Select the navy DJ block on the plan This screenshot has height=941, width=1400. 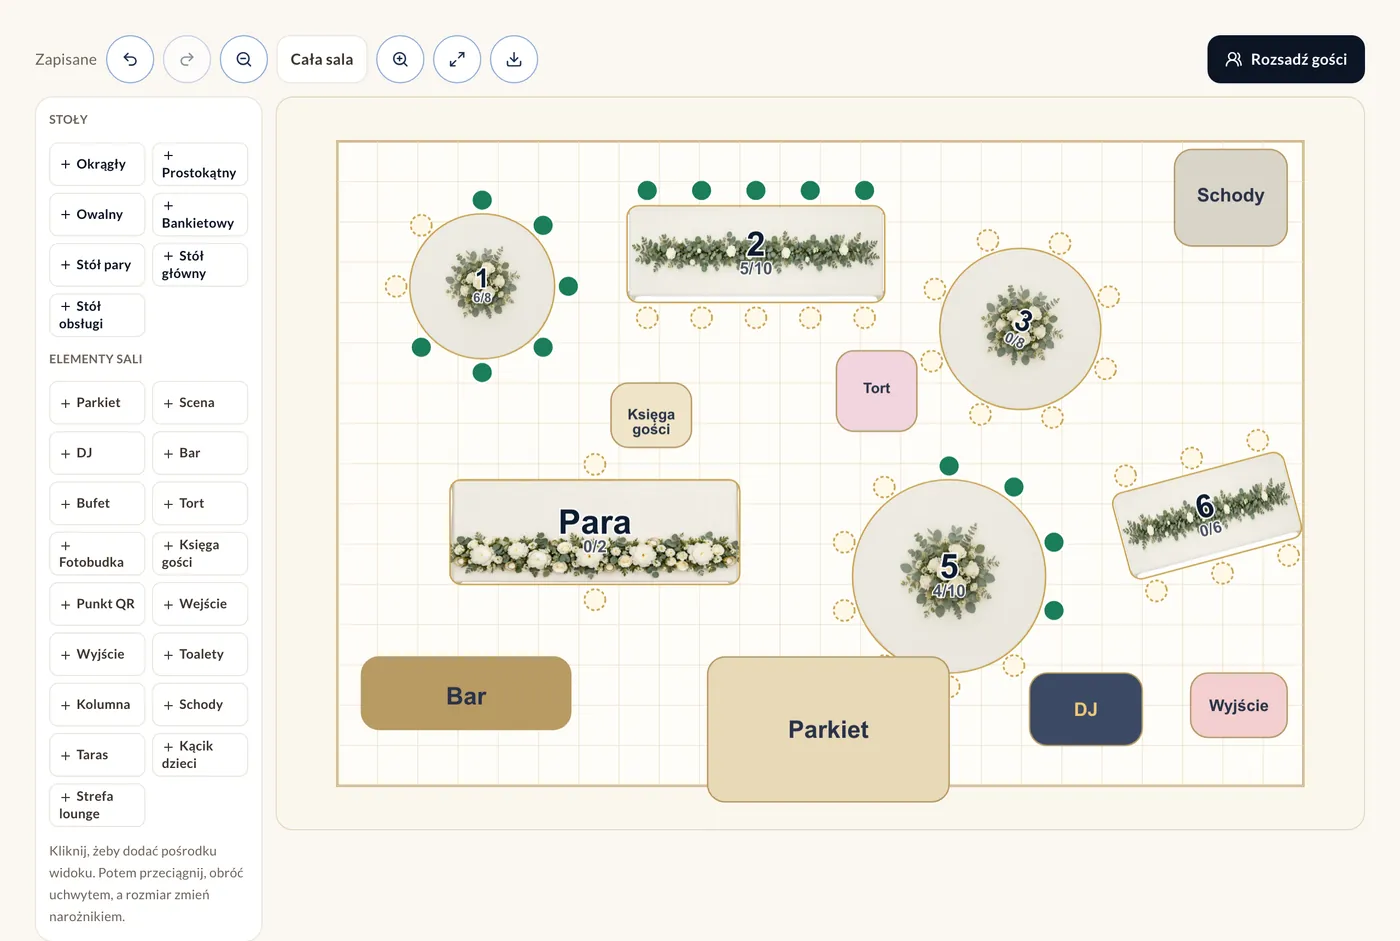(x=1086, y=709)
